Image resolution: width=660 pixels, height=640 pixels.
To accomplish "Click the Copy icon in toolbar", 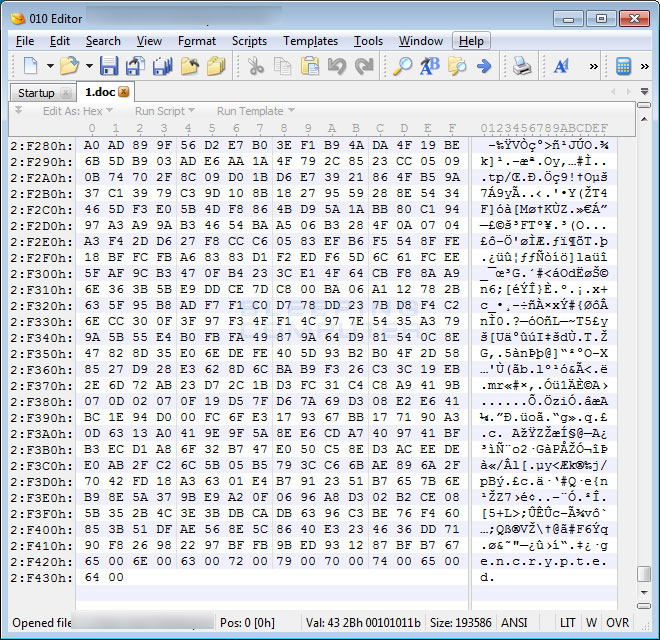I will [x=282, y=66].
